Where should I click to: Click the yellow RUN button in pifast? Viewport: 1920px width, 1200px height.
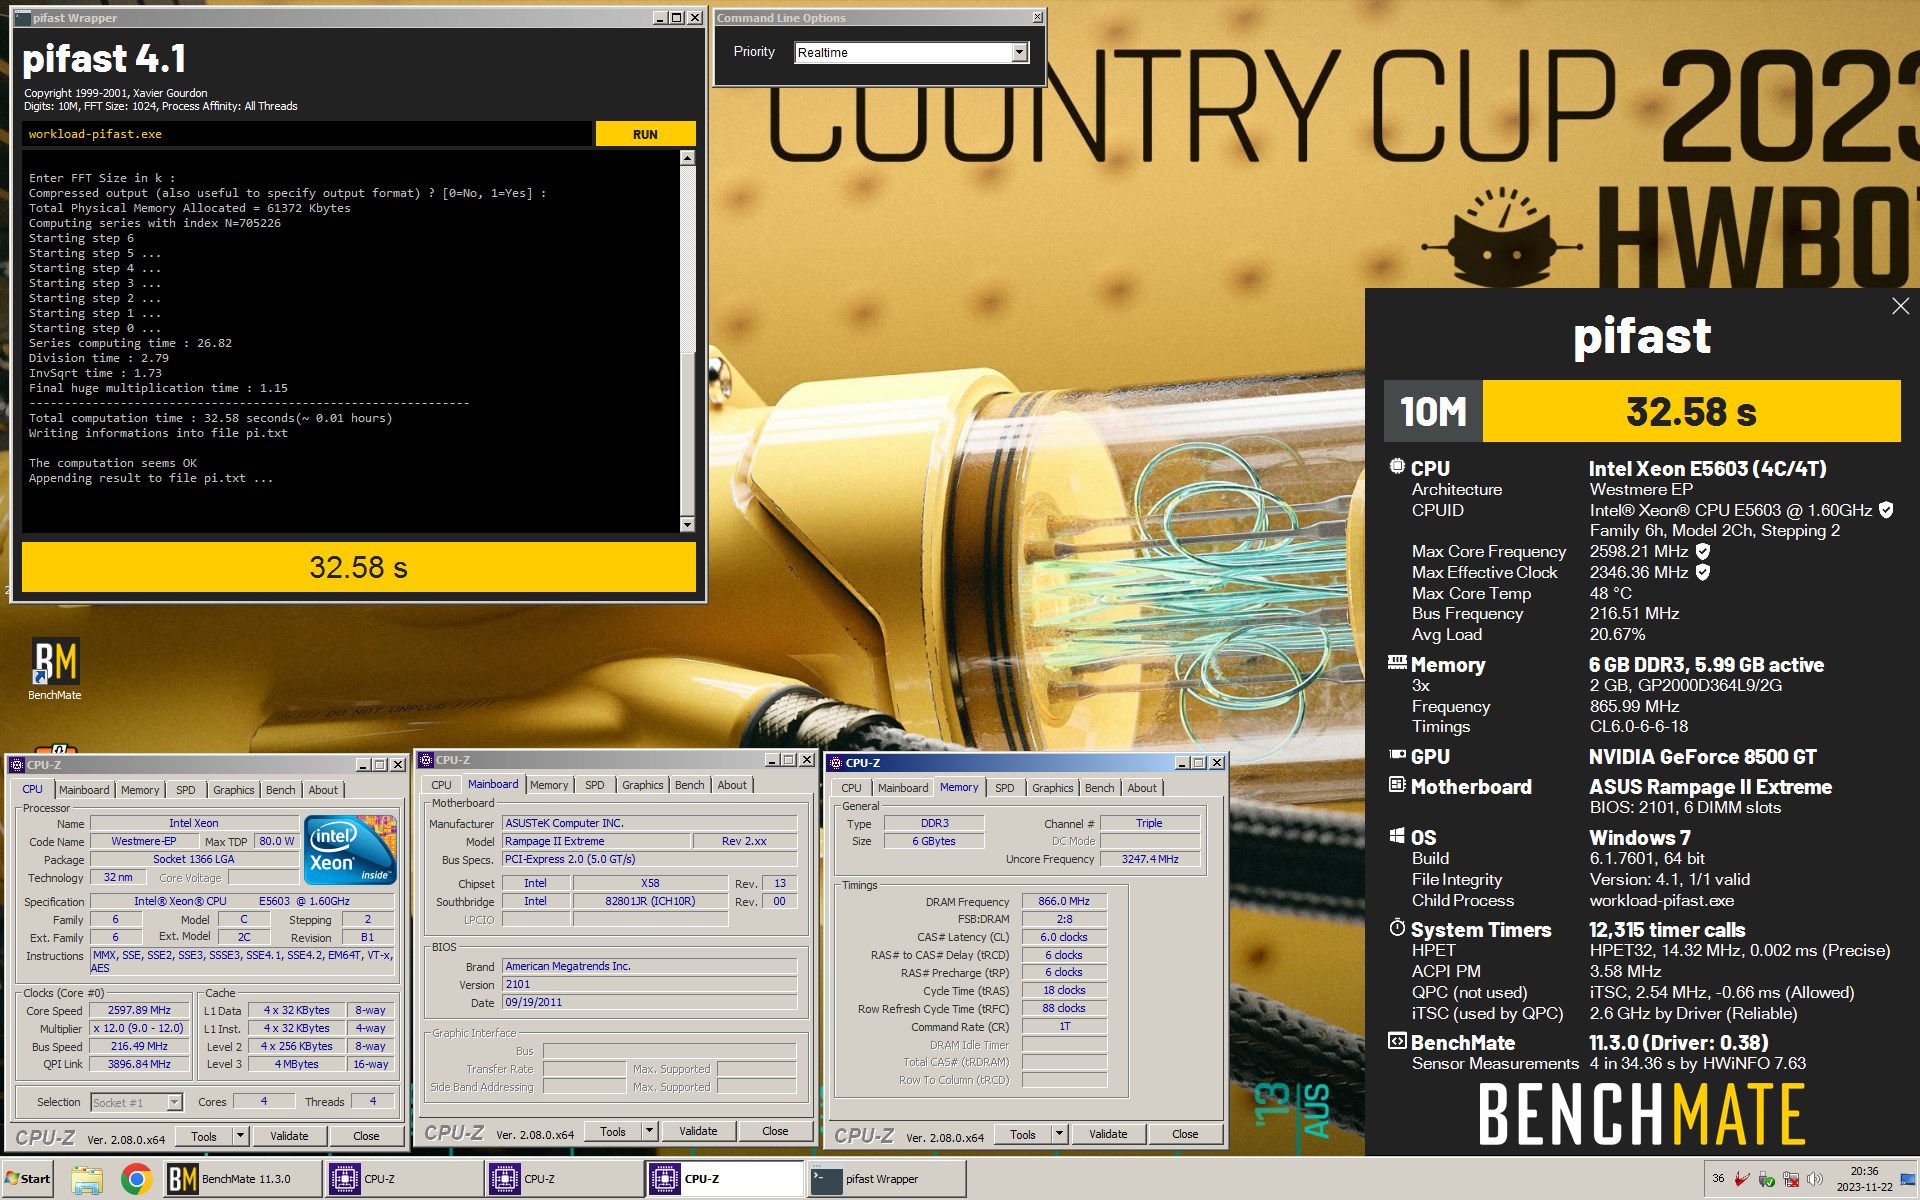(x=645, y=134)
